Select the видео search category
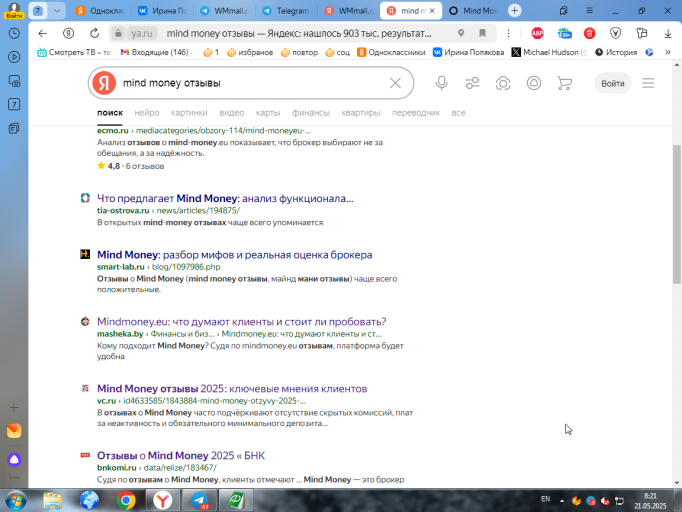Viewport: 682px width, 512px height. tap(231, 113)
